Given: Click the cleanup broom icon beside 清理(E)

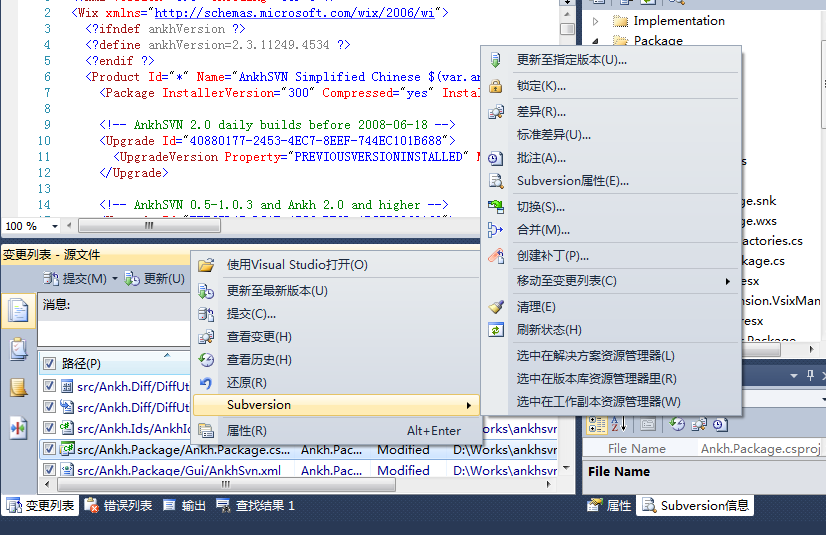Looking at the screenshot, I should click(495, 307).
